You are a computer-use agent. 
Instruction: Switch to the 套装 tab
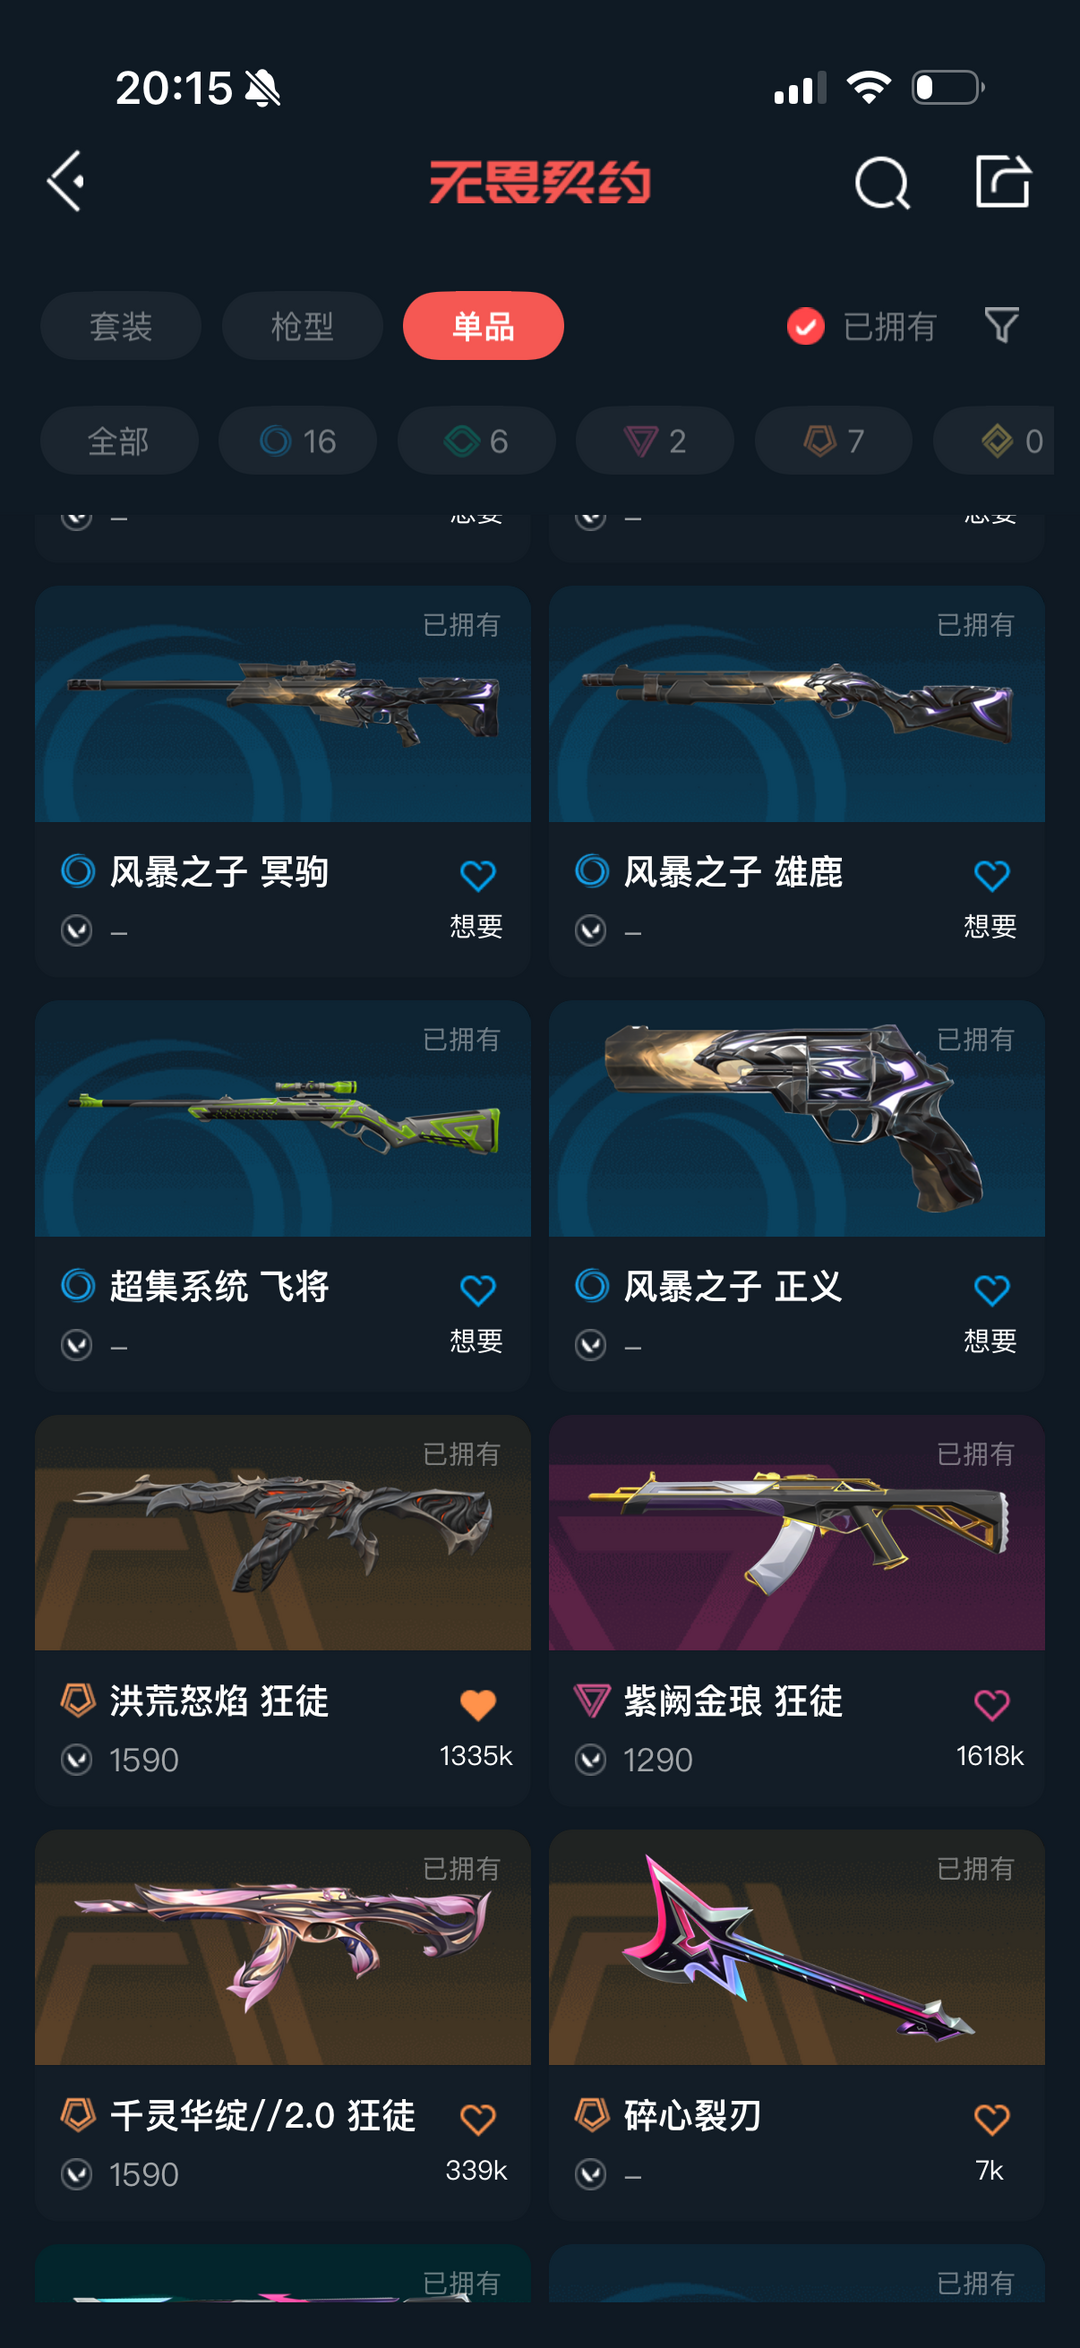121,326
